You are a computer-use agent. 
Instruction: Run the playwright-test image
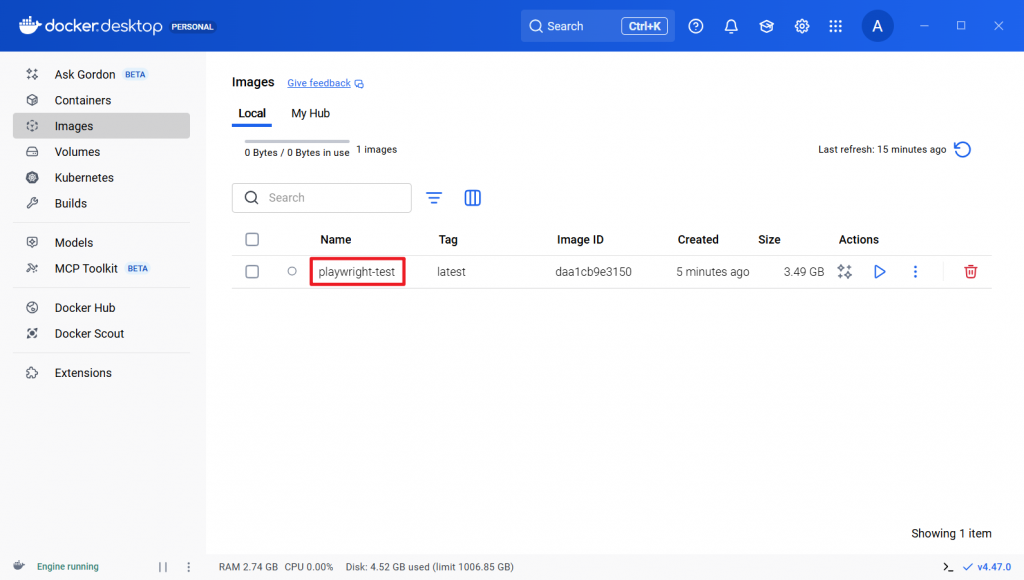click(x=880, y=272)
